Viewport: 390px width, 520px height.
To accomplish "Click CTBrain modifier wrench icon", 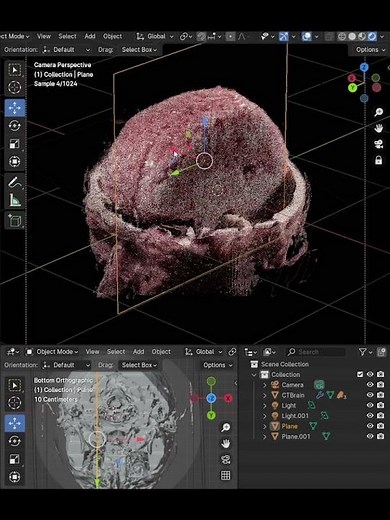I will coord(319,395).
